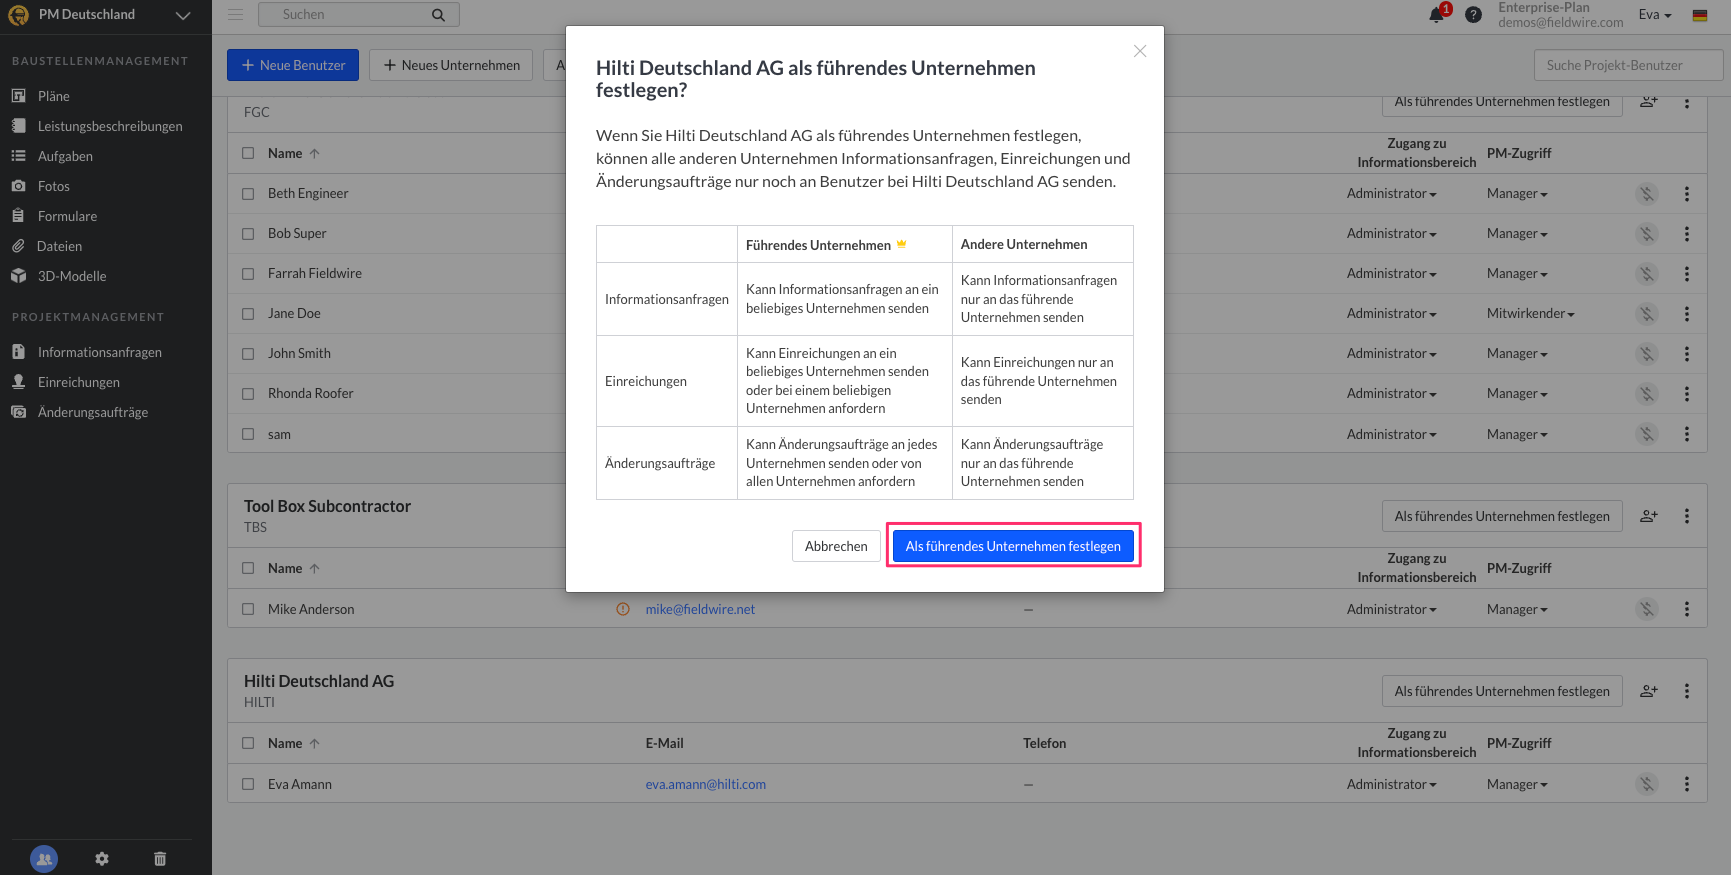Viewport: 1731px width, 875px height.
Task: Sort Hilti table by Name column
Action: pyautogui.click(x=294, y=743)
